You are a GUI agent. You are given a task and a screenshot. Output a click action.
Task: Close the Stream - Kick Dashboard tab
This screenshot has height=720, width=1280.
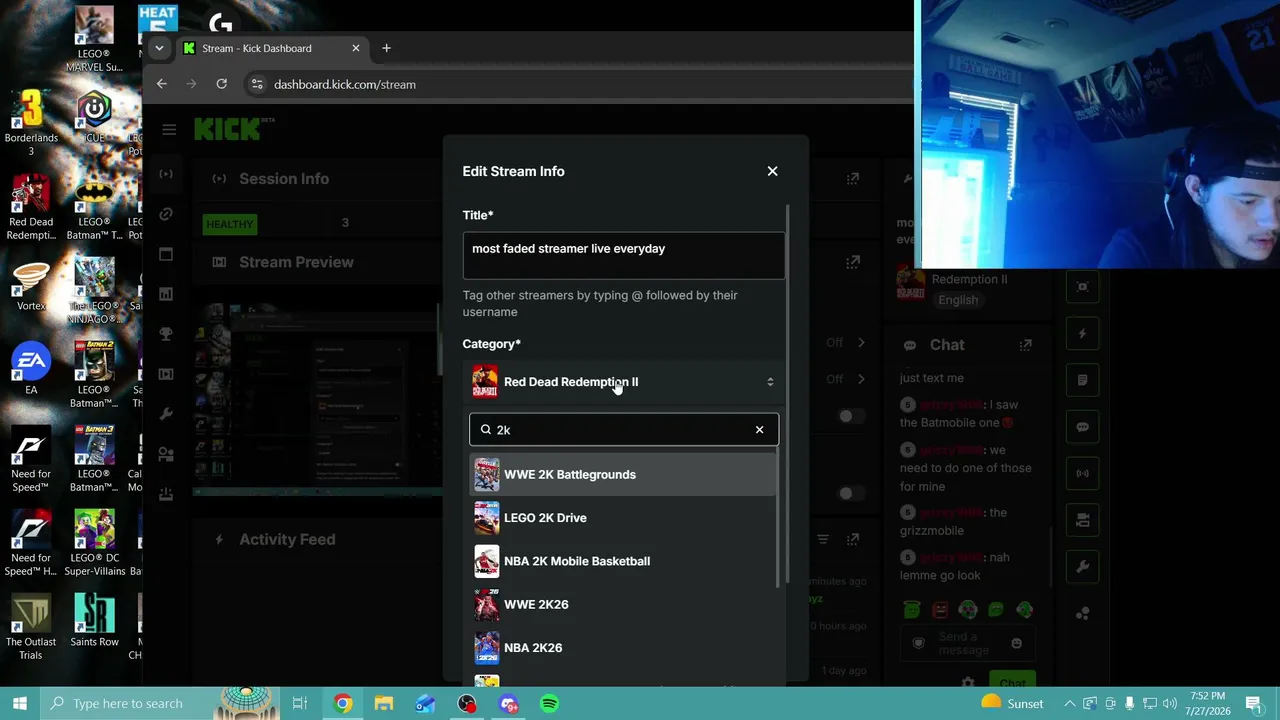355,48
